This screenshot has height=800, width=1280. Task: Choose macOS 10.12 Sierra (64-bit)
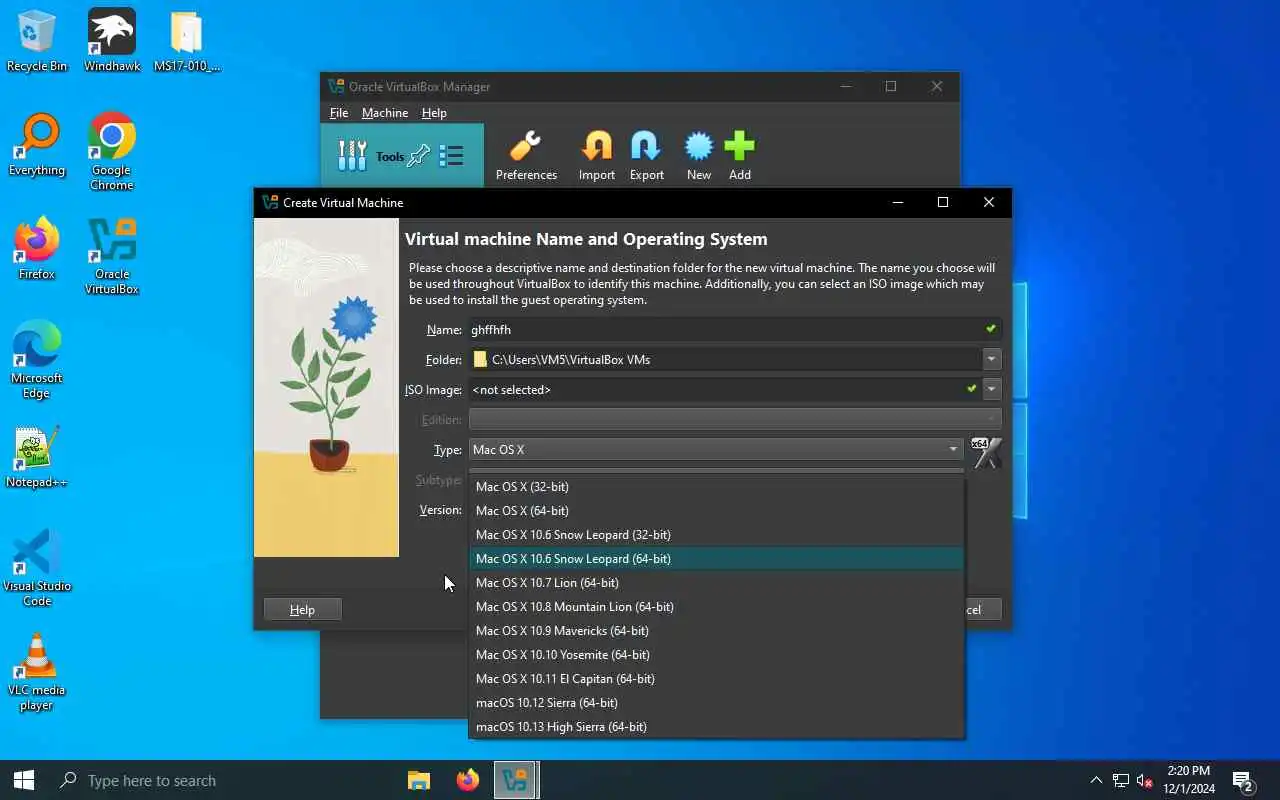pyautogui.click(x=716, y=702)
